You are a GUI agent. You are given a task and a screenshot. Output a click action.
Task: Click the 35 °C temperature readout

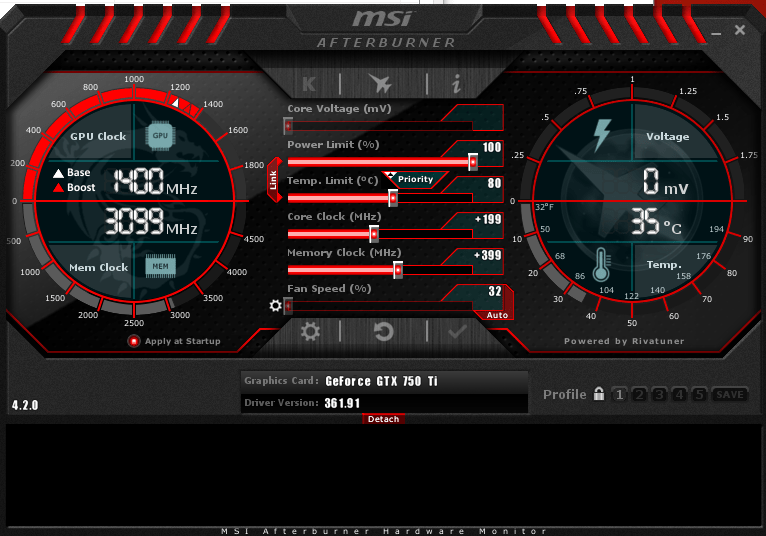pos(656,221)
